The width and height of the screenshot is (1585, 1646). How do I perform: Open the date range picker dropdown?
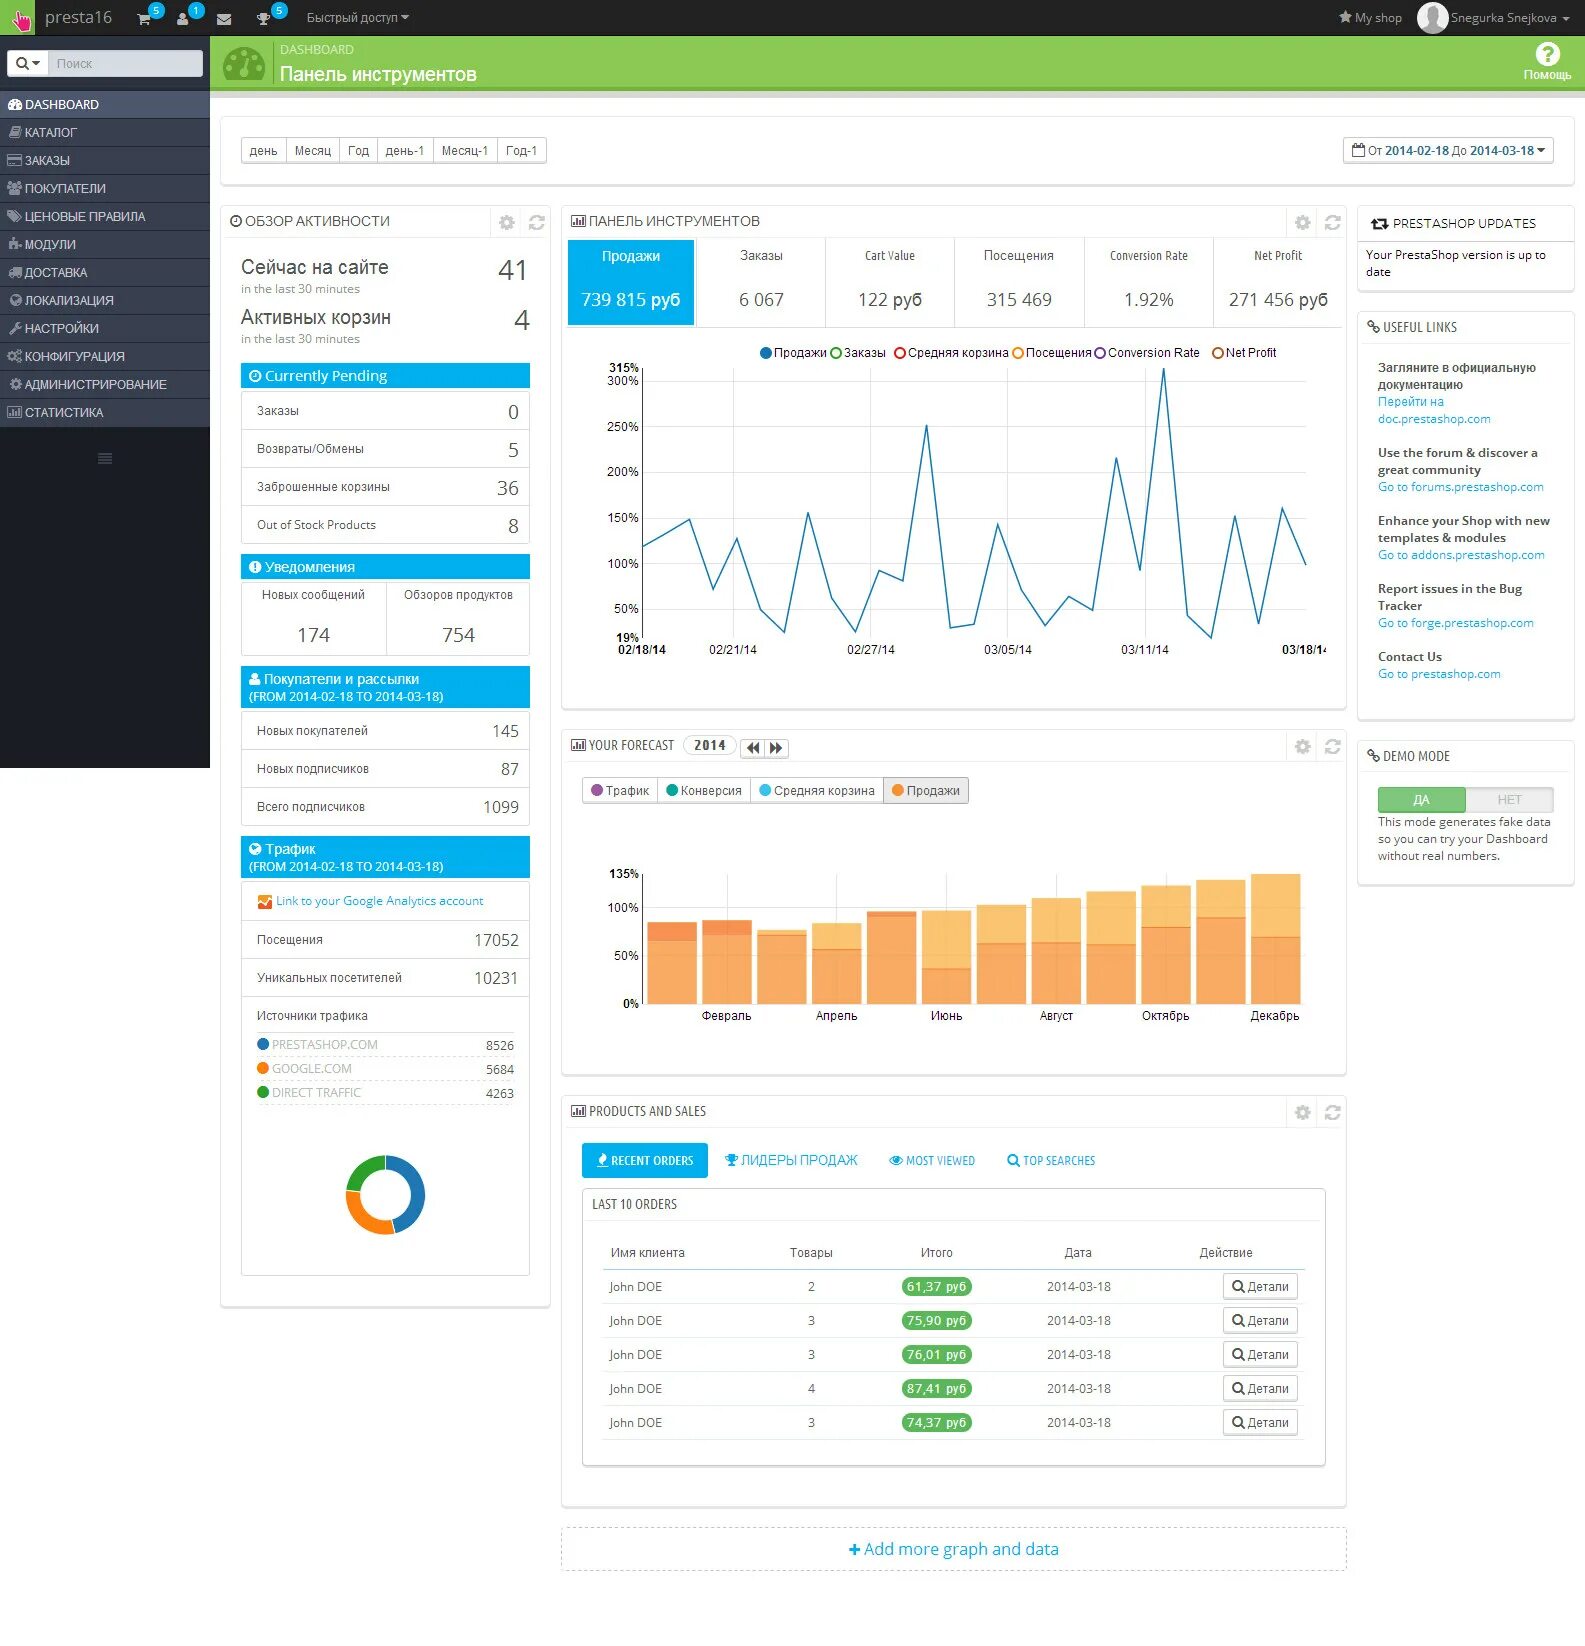coord(1448,151)
